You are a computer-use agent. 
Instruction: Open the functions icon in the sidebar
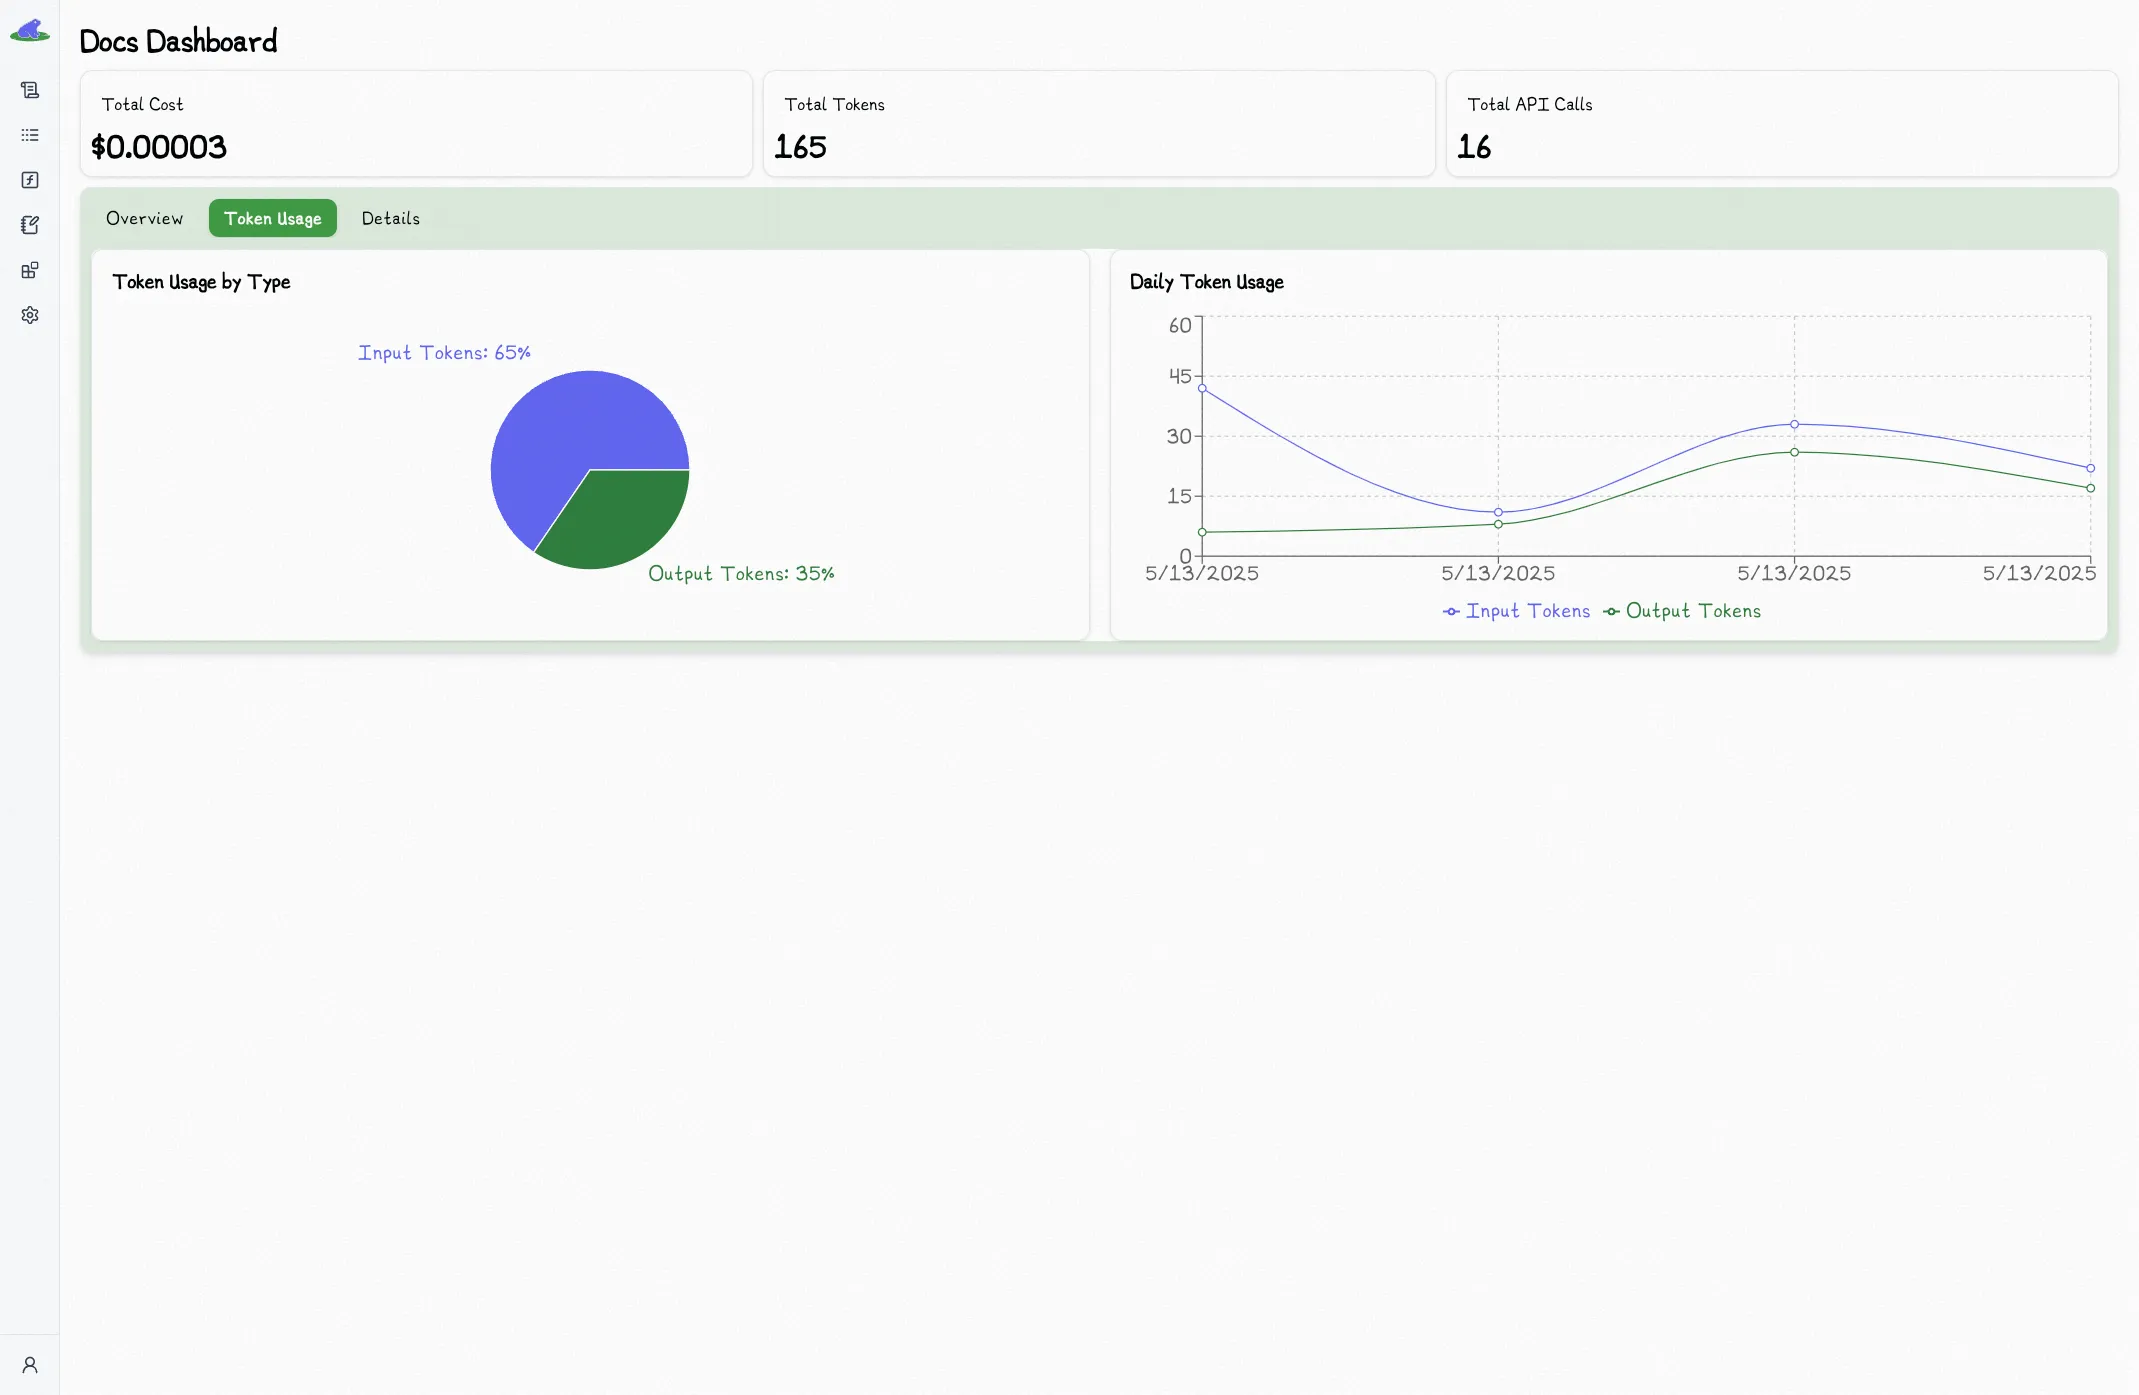[x=29, y=180]
